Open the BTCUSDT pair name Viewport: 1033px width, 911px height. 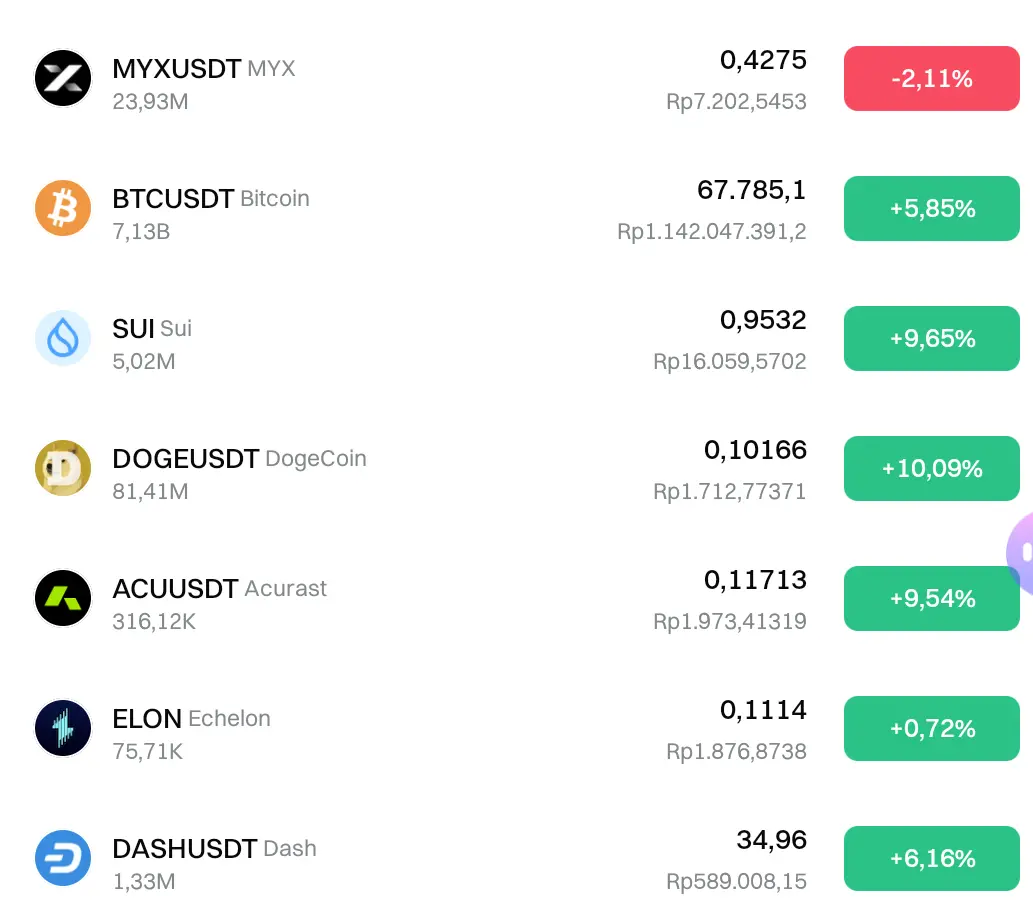(173, 198)
